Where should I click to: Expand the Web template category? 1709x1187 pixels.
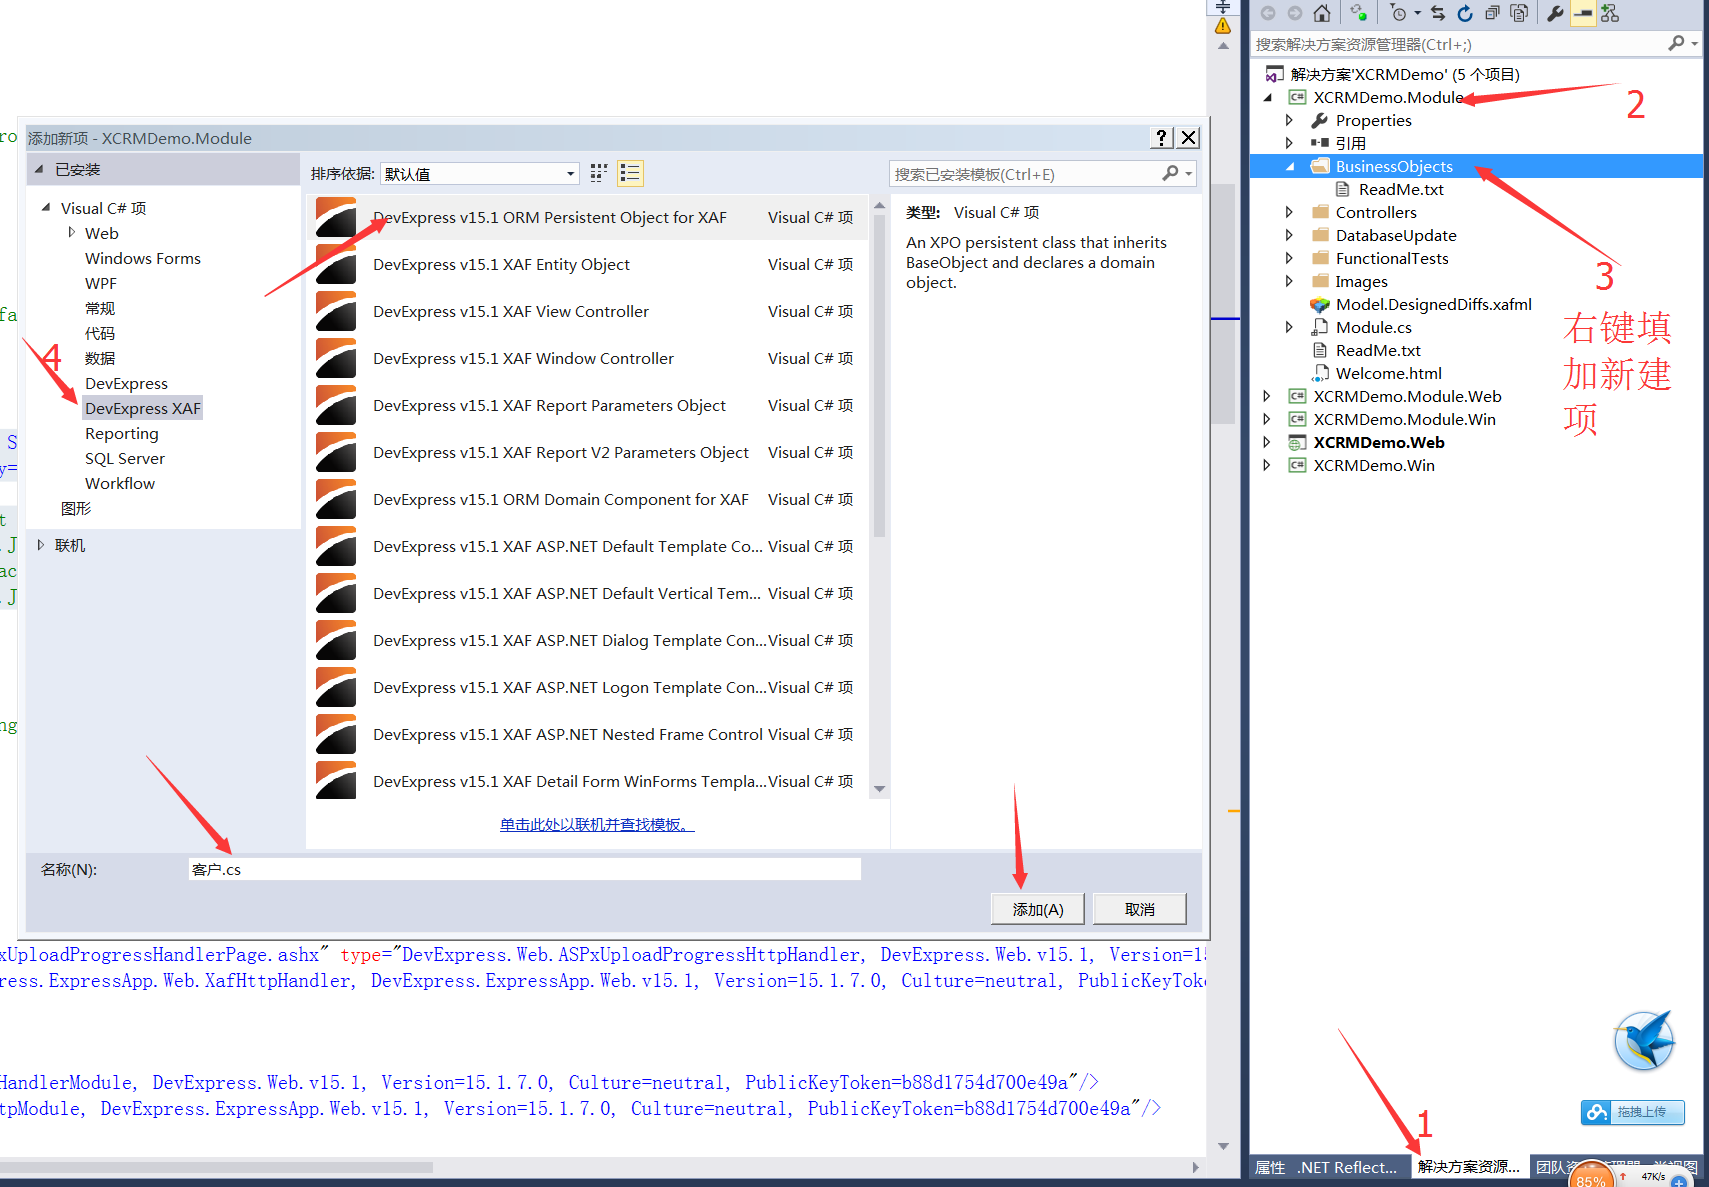(x=71, y=232)
